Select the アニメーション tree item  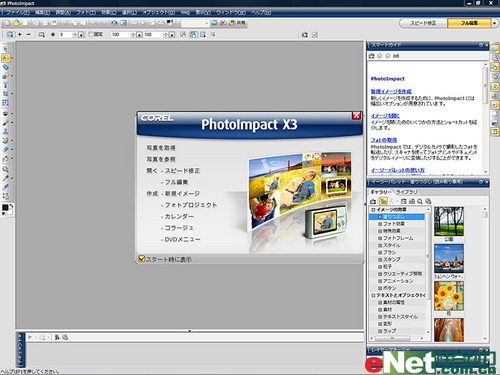[x=398, y=281]
